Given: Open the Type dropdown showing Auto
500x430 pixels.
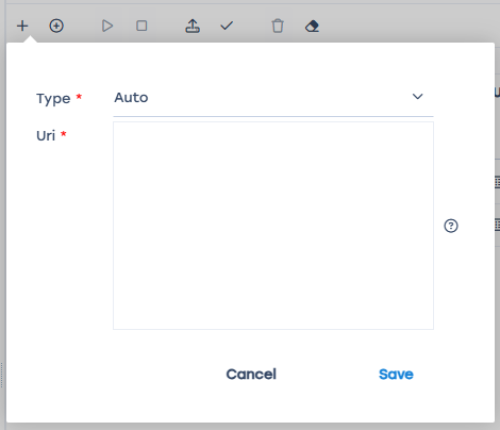Looking at the screenshot, I should tap(273, 98).
